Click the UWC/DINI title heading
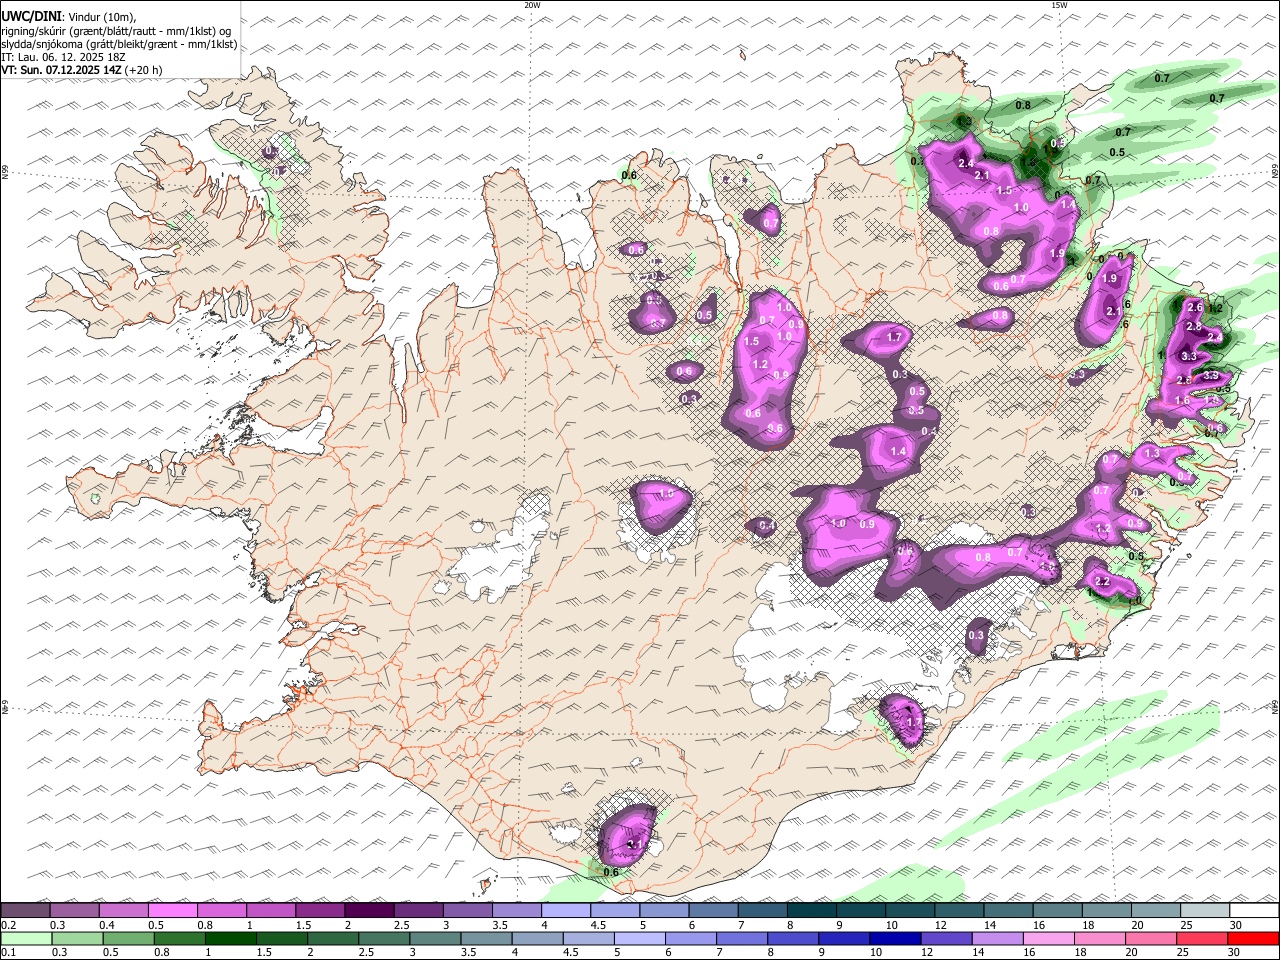 coord(33,15)
